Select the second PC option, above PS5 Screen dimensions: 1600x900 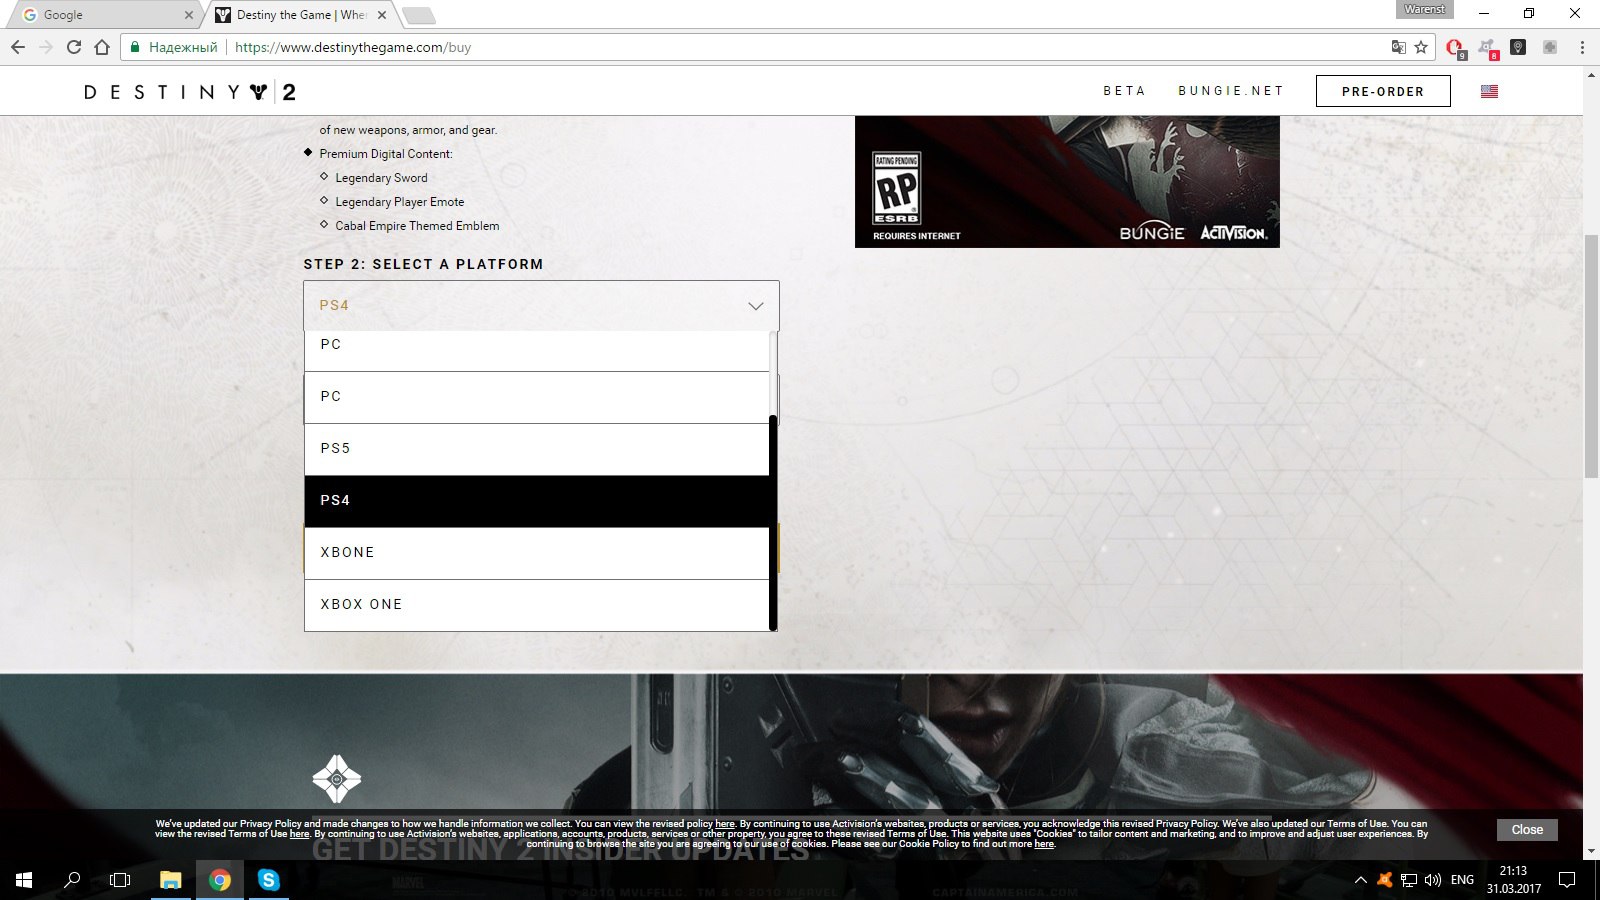point(537,397)
